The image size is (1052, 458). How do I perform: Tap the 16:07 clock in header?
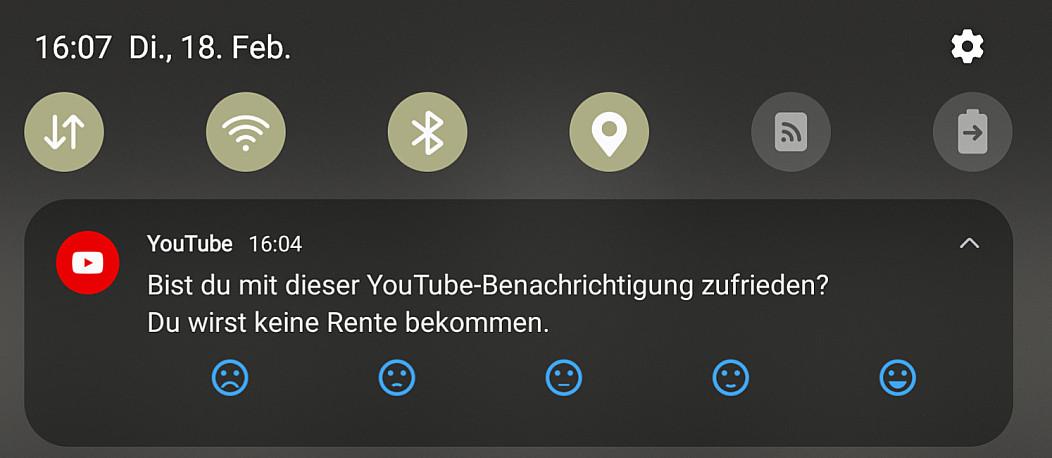(x=73, y=49)
